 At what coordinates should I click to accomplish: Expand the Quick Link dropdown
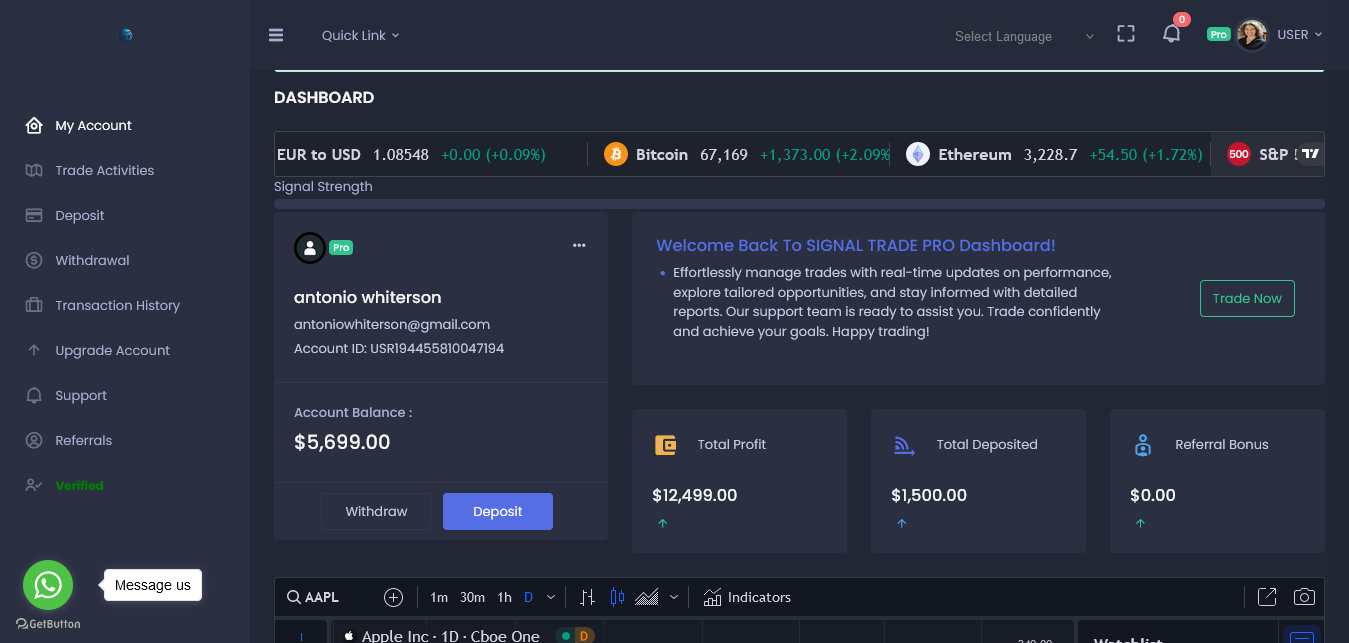click(360, 35)
